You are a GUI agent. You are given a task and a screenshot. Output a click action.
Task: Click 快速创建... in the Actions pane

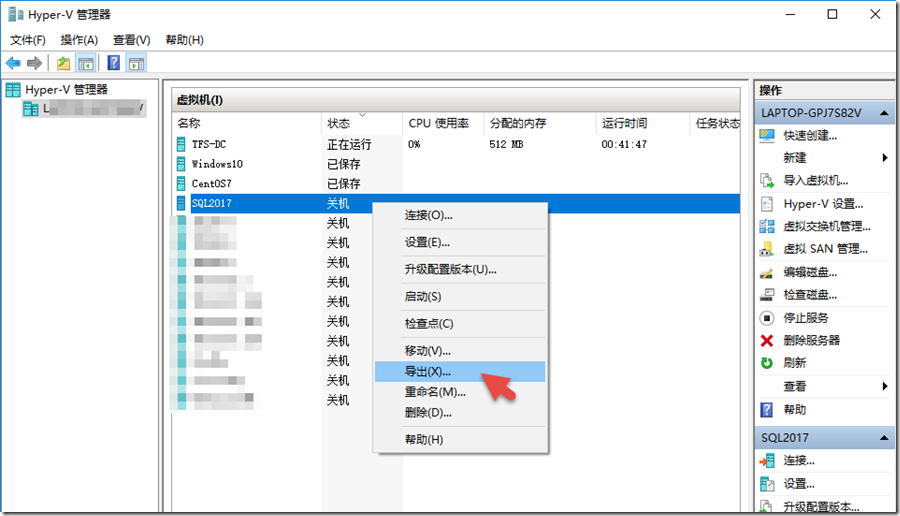[x=810, y=135]
